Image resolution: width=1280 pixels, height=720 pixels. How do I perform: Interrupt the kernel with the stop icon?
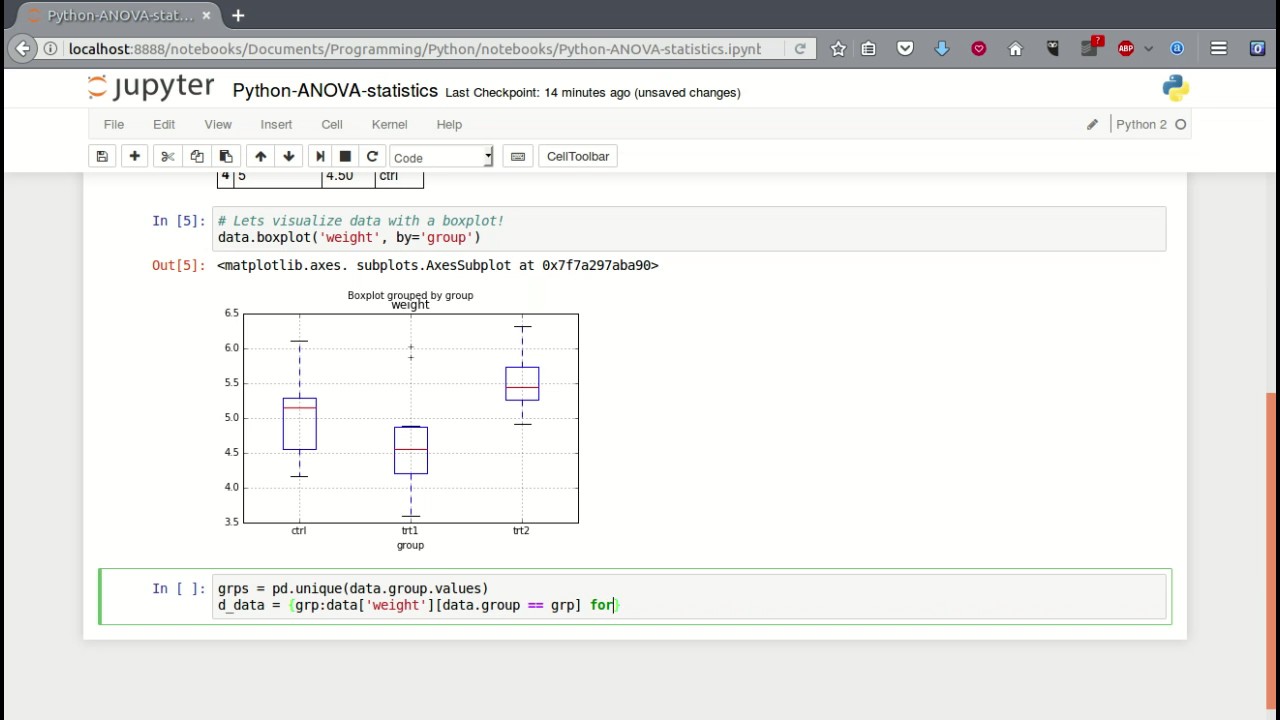point(346,156)
